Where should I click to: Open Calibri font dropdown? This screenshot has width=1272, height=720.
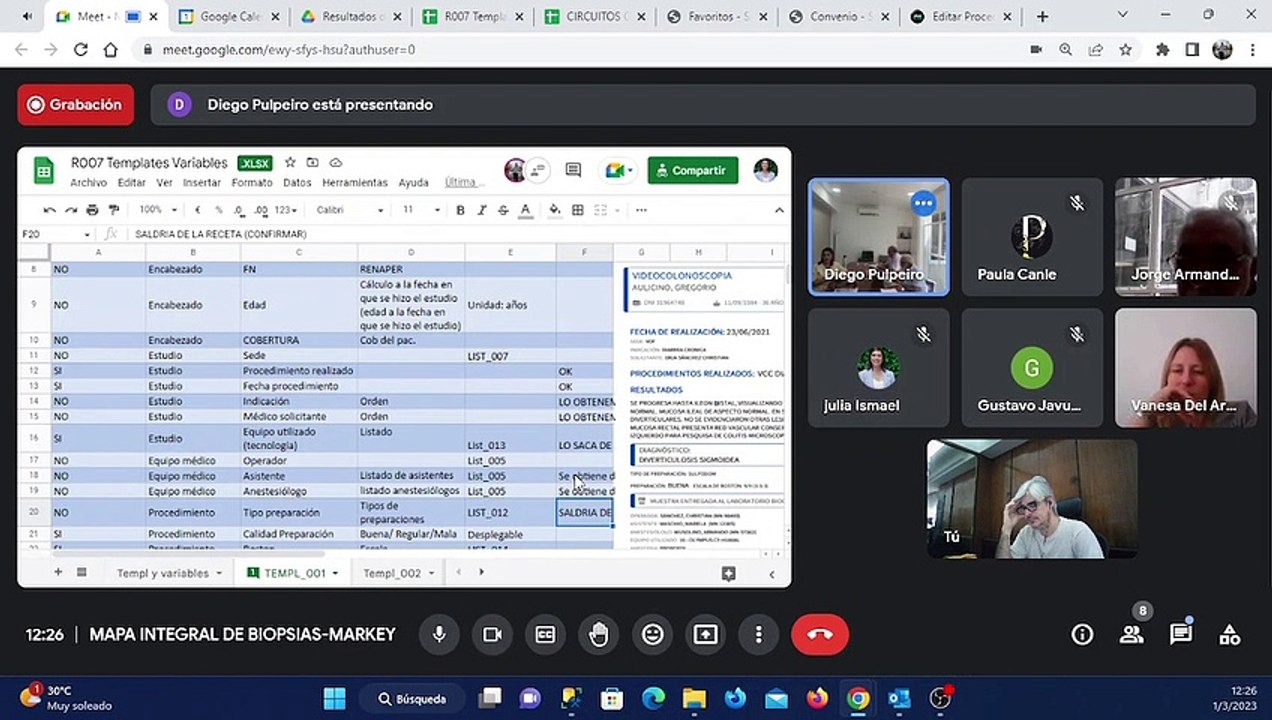pos(350,210)
